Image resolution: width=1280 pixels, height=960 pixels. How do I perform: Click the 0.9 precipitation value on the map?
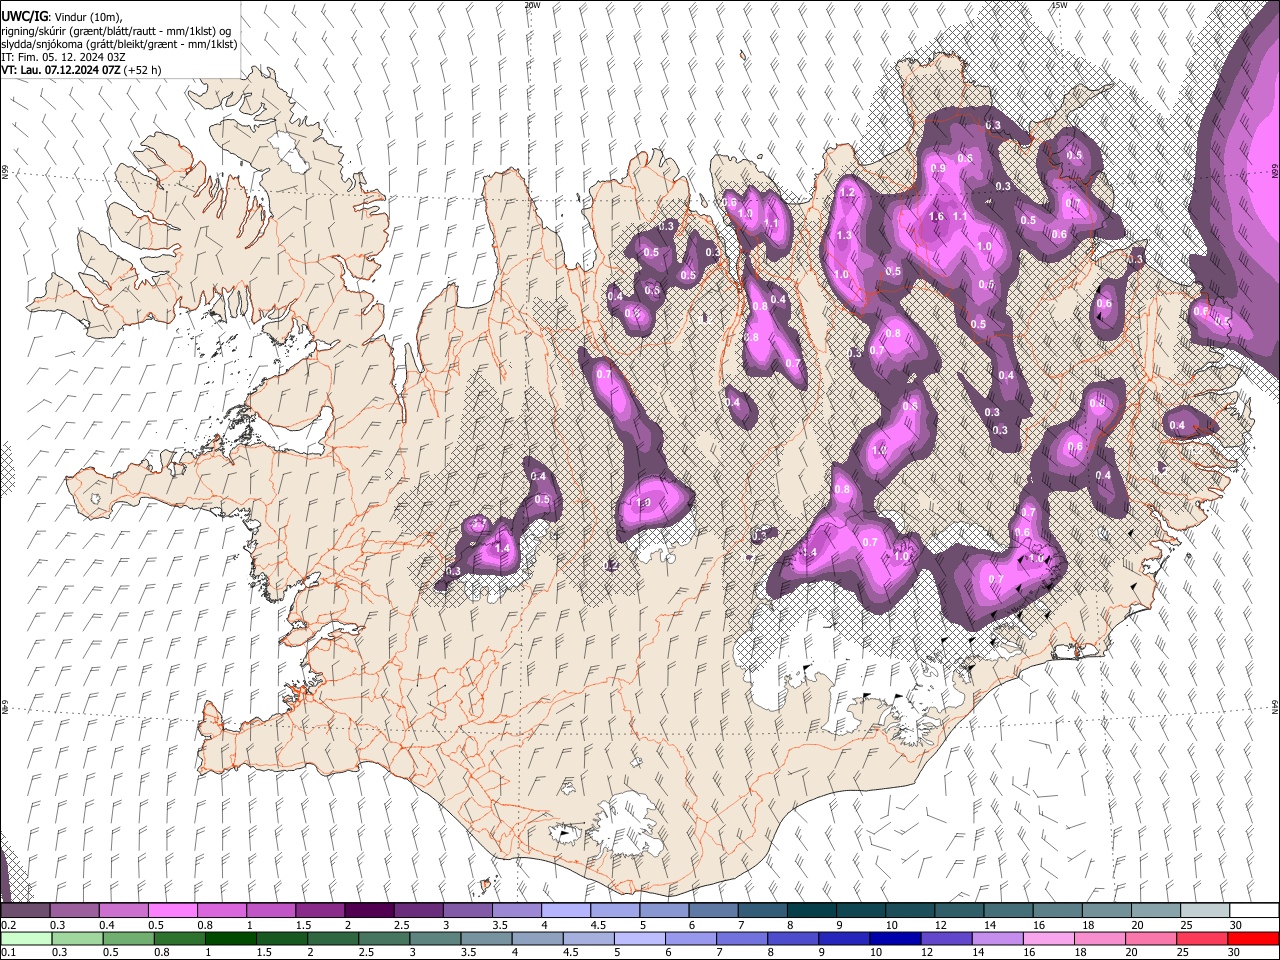(x=938, y=169)
